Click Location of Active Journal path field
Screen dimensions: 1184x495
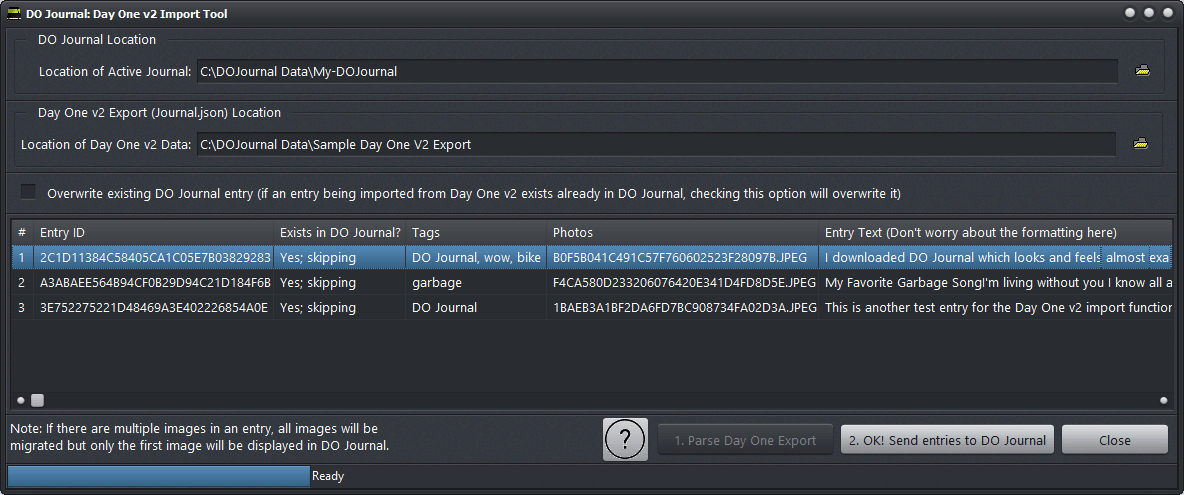(x=656, y=71)
